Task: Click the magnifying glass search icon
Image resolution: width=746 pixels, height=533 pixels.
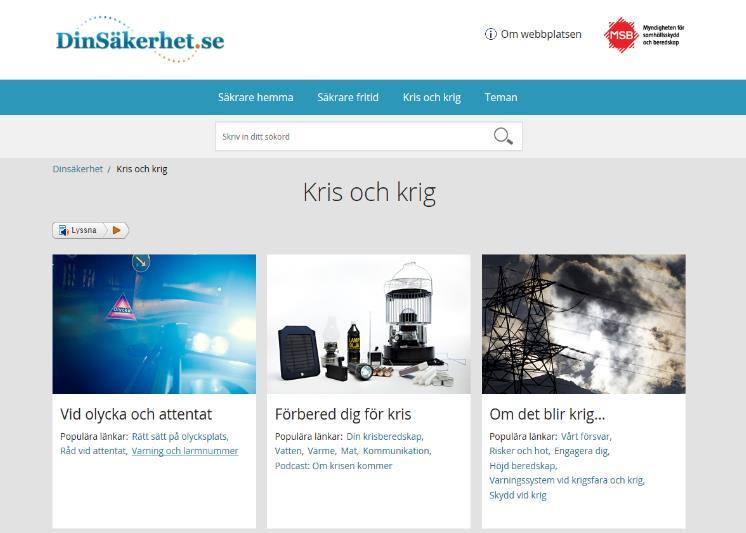Action: click(503, 137)
